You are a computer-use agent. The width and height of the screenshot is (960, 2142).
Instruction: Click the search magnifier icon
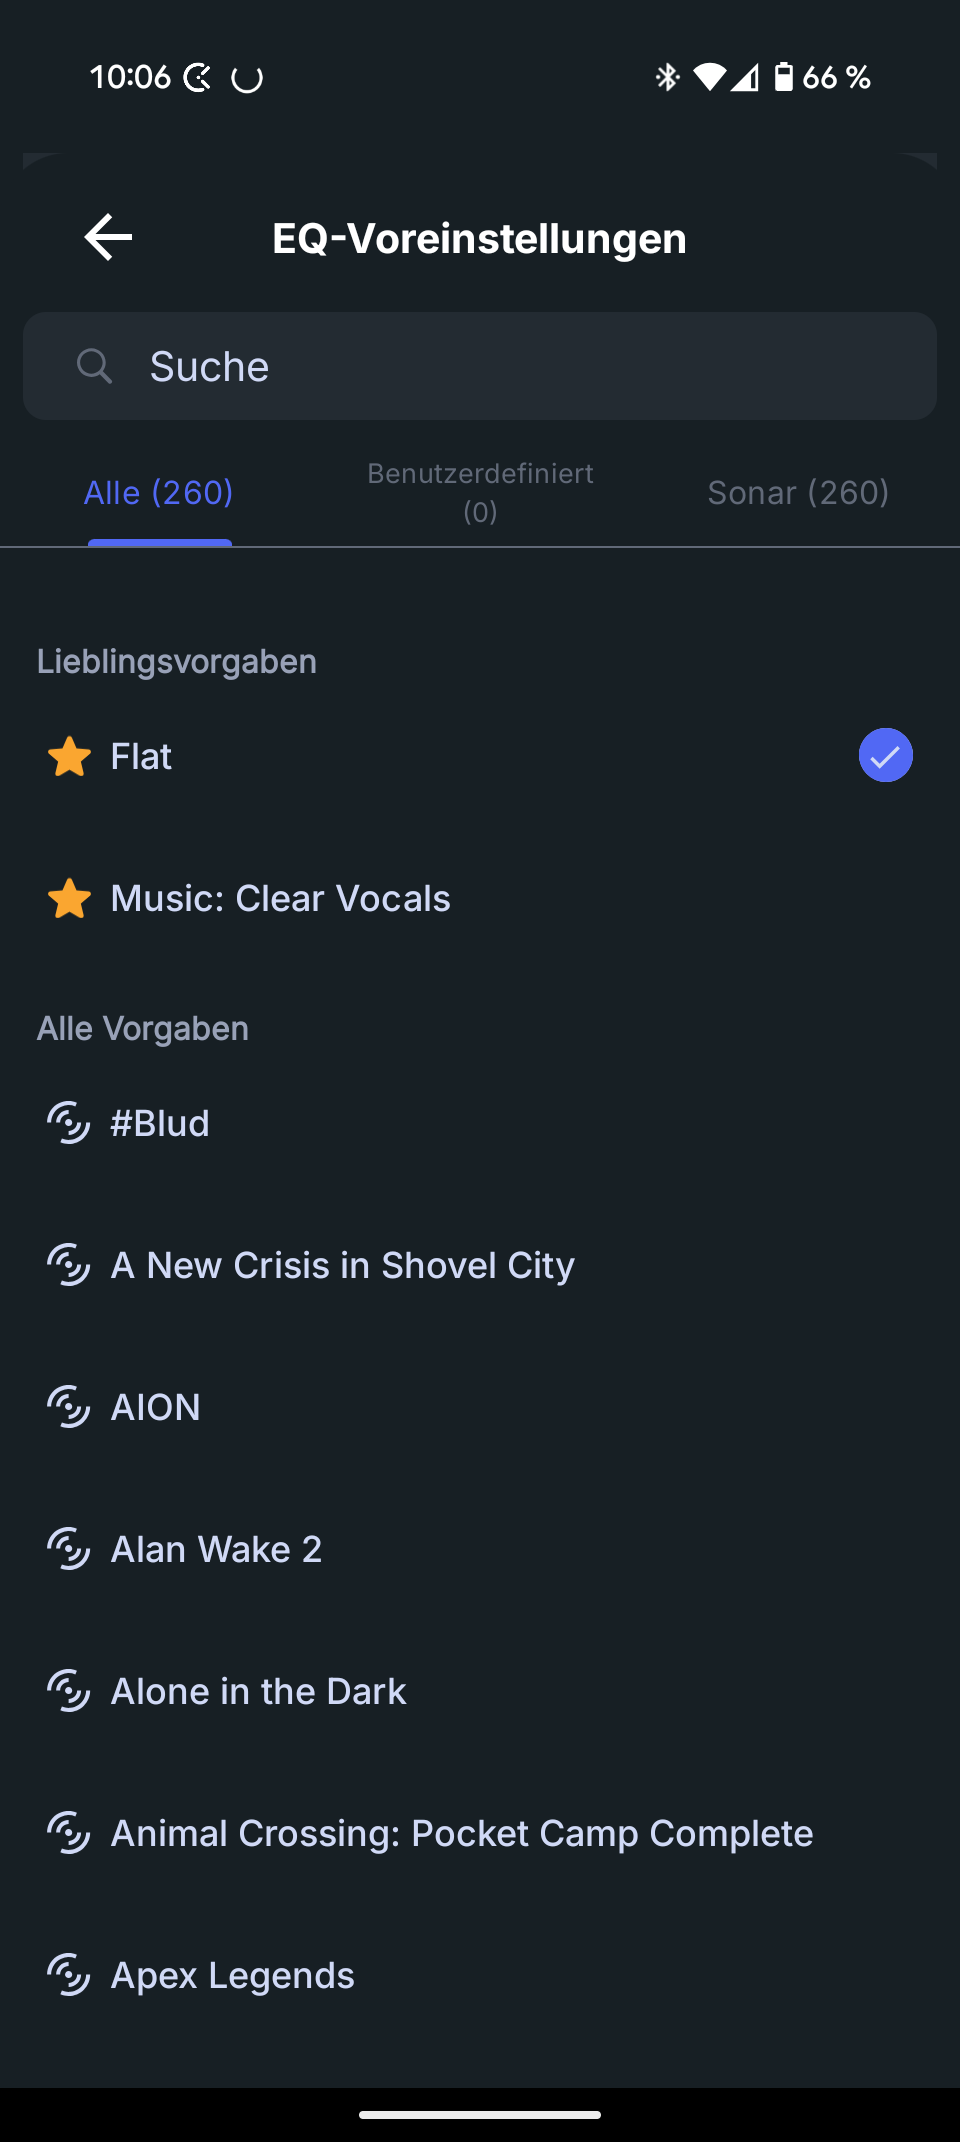94,366
